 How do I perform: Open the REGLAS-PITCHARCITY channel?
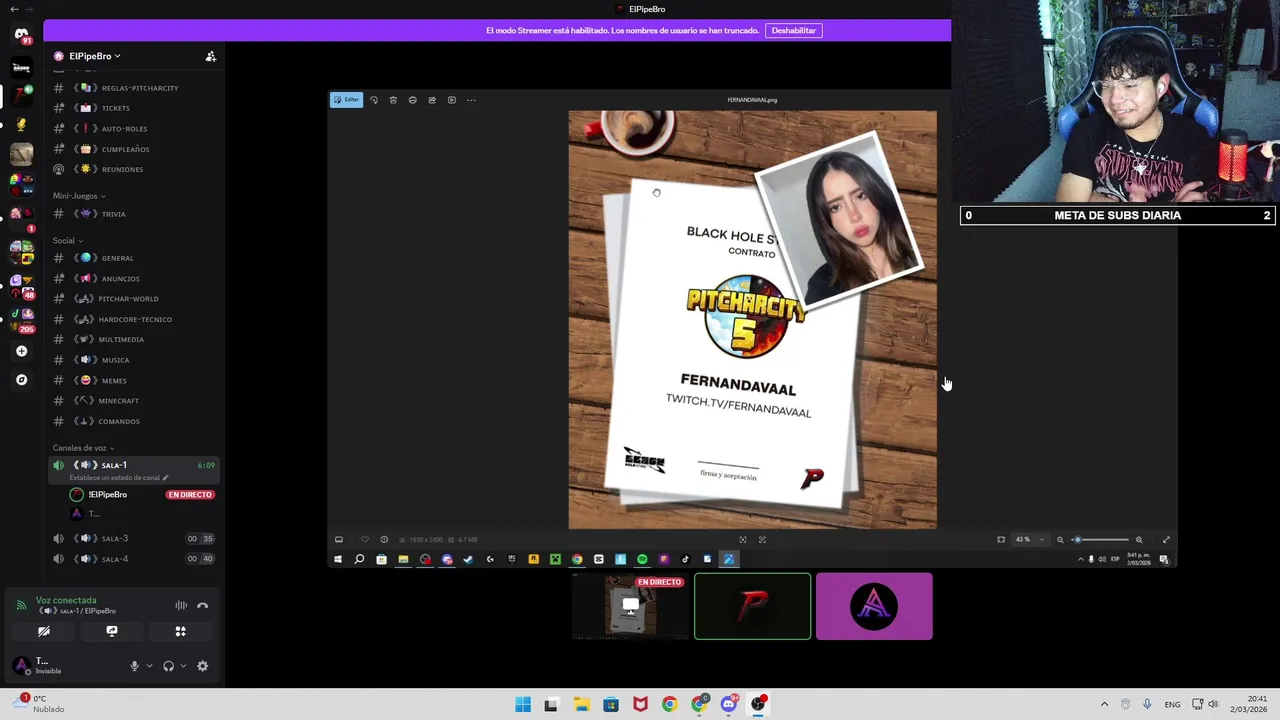(x=134, y=88)
